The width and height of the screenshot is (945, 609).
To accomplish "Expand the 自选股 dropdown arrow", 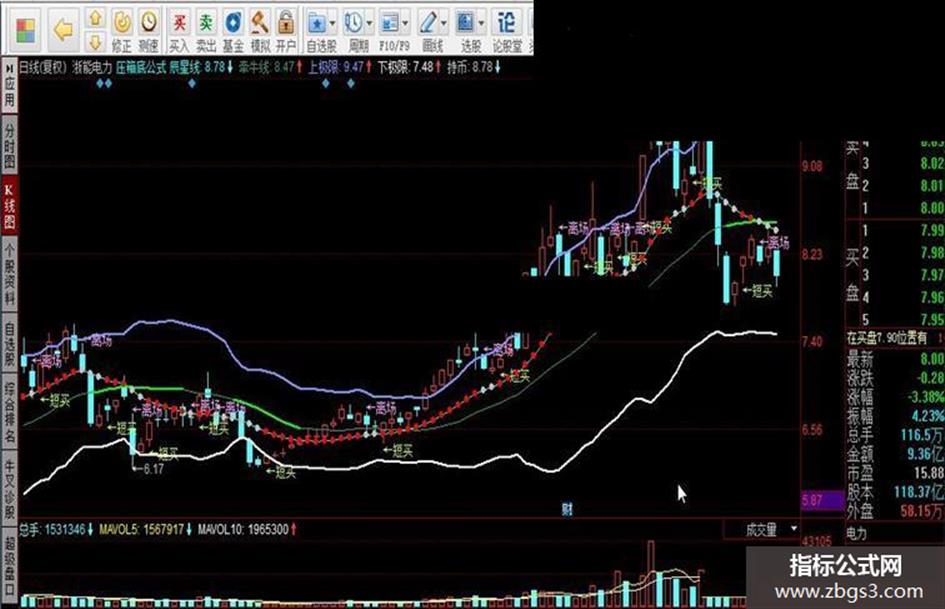I will (332, 24).
